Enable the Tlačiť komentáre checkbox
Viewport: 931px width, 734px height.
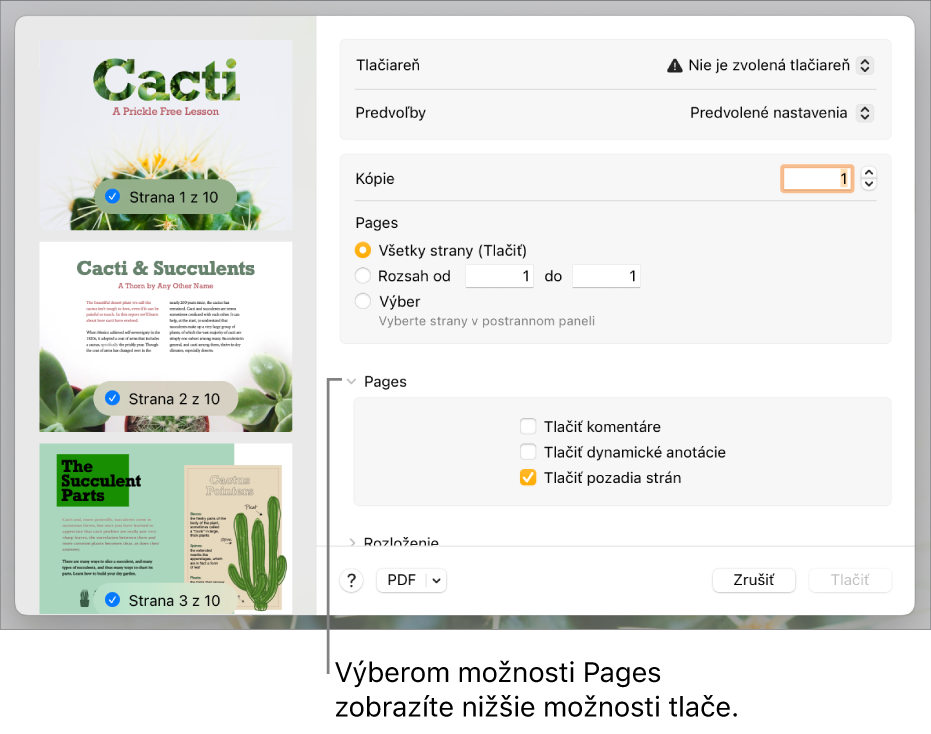[x=528, y=426]
